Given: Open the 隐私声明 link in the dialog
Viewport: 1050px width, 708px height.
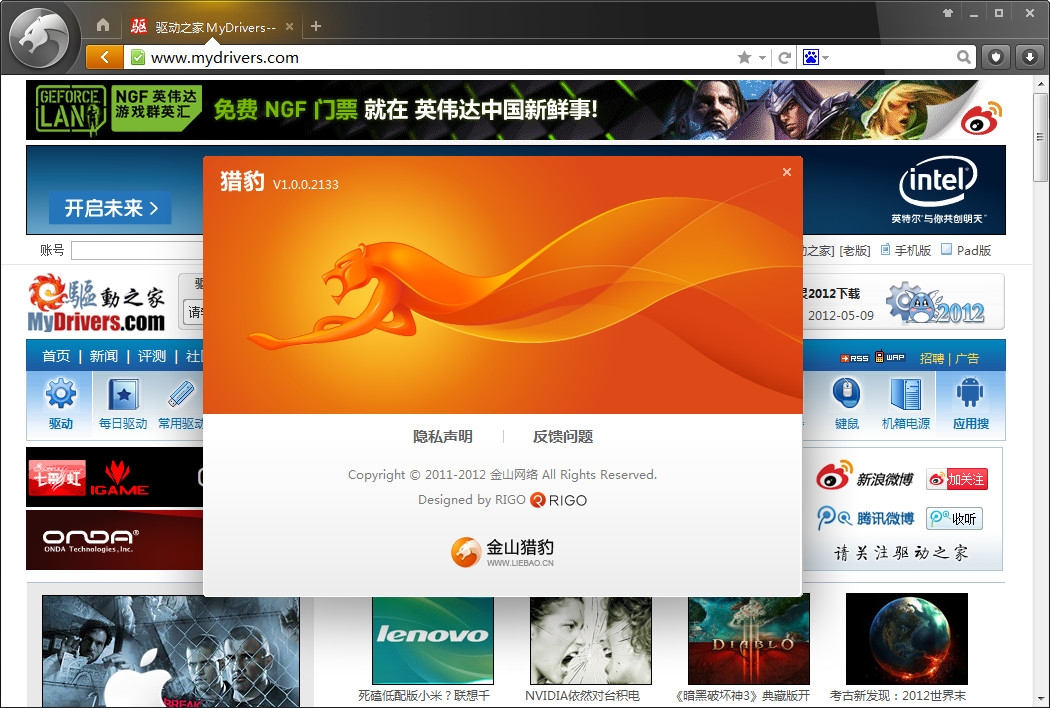Looking at the screenshot, I should 443,437.
